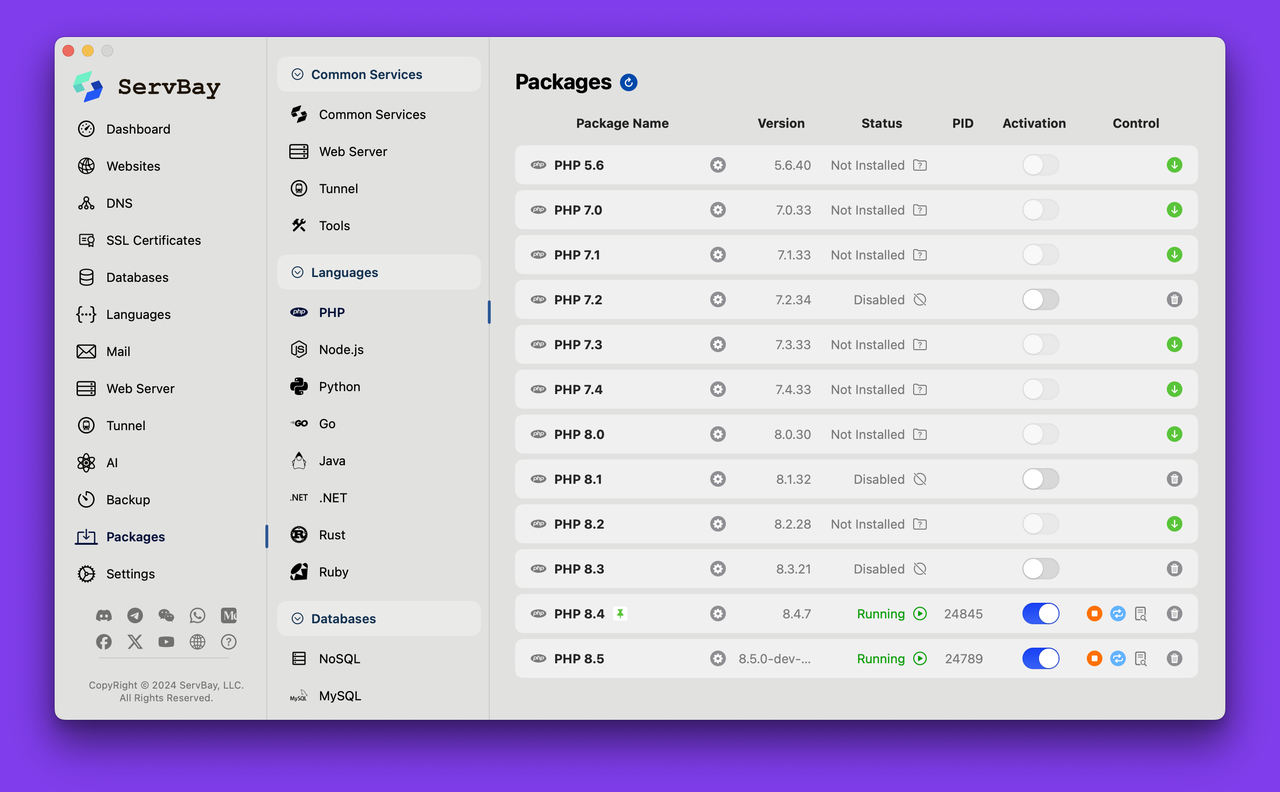This screenshot has height=792, width=1280.
Task: Download PHP 5.6 with green arrow
Action: tap(1174, 165)
